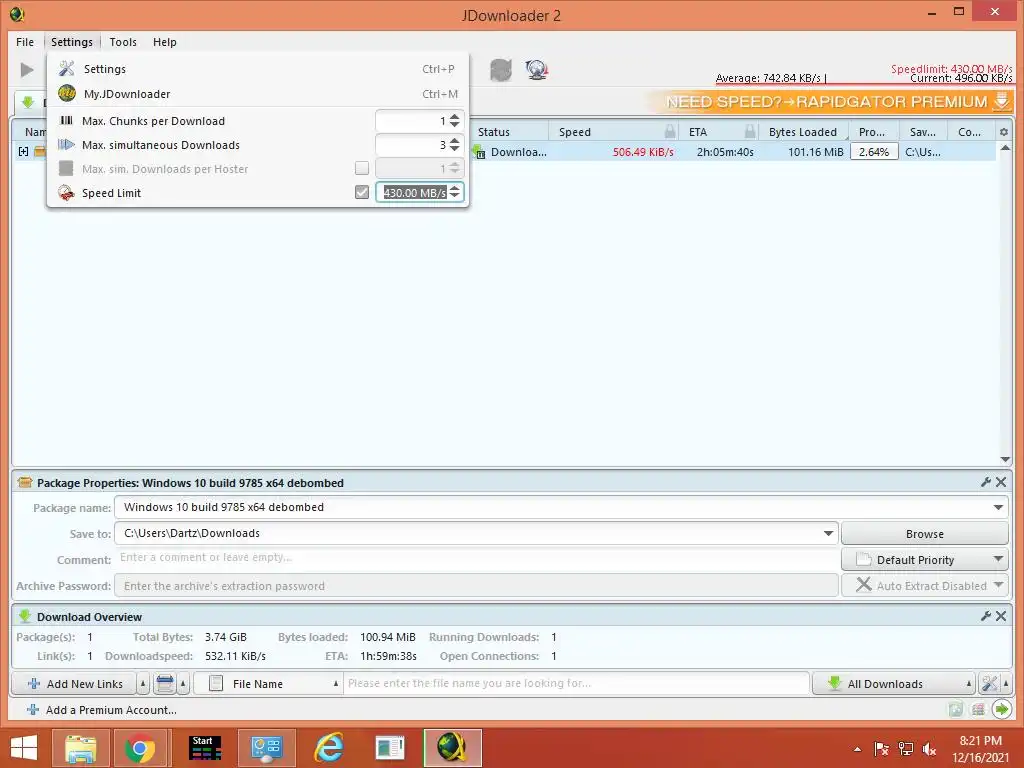Click the Add New Links button
The image size is (1024, 768).
74,684
